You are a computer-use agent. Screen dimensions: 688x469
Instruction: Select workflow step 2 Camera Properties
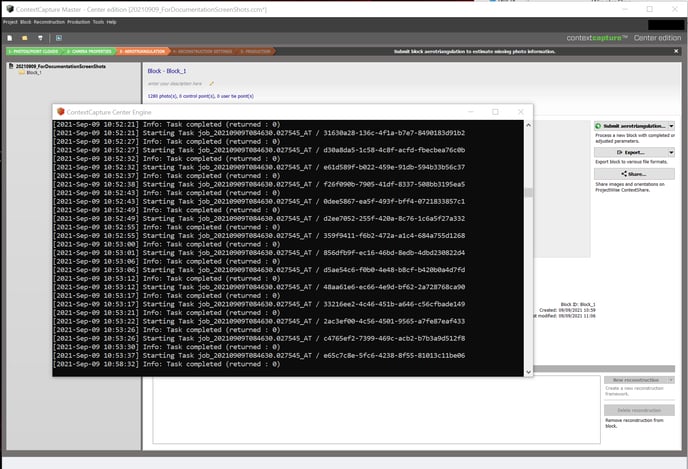[89, 51]
